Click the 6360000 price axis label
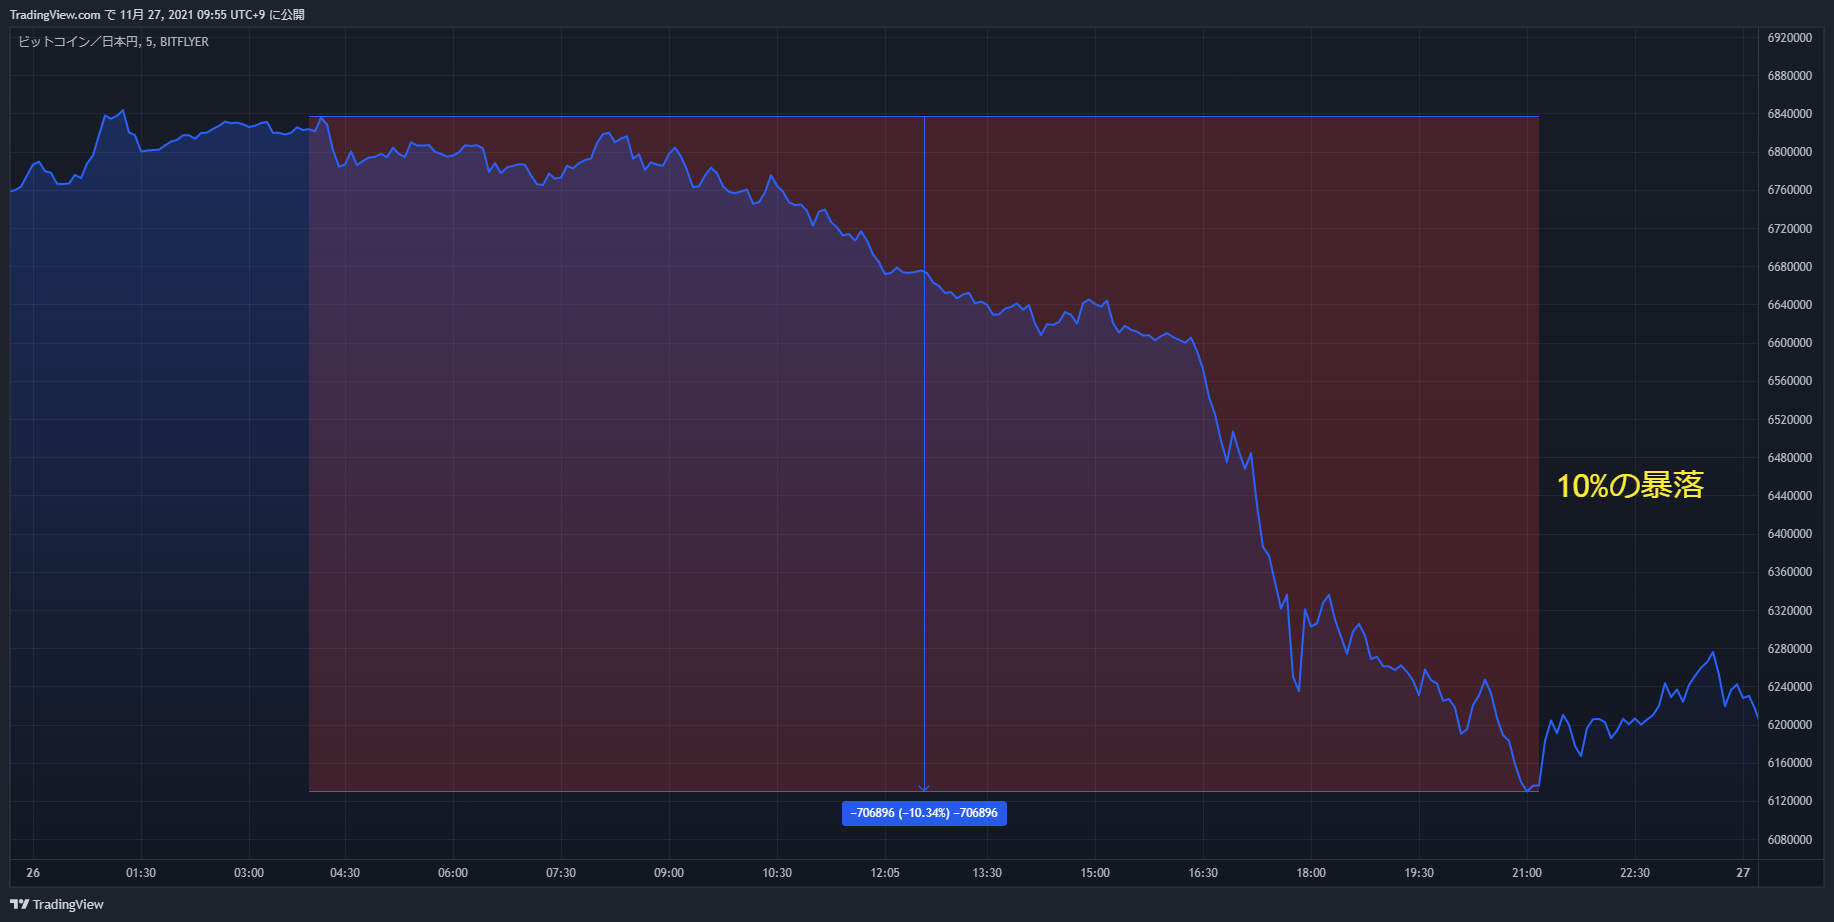Image resolution: width=1834 pixels, height=922 pixels. [x=1790, y=572]
